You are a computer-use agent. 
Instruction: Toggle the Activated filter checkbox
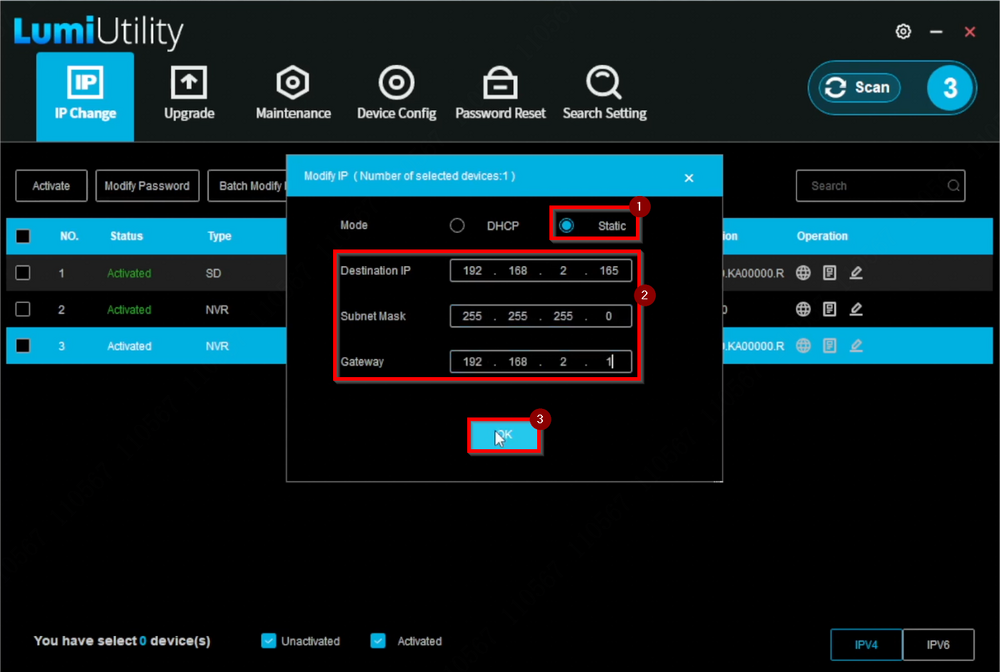pos(378,641)
